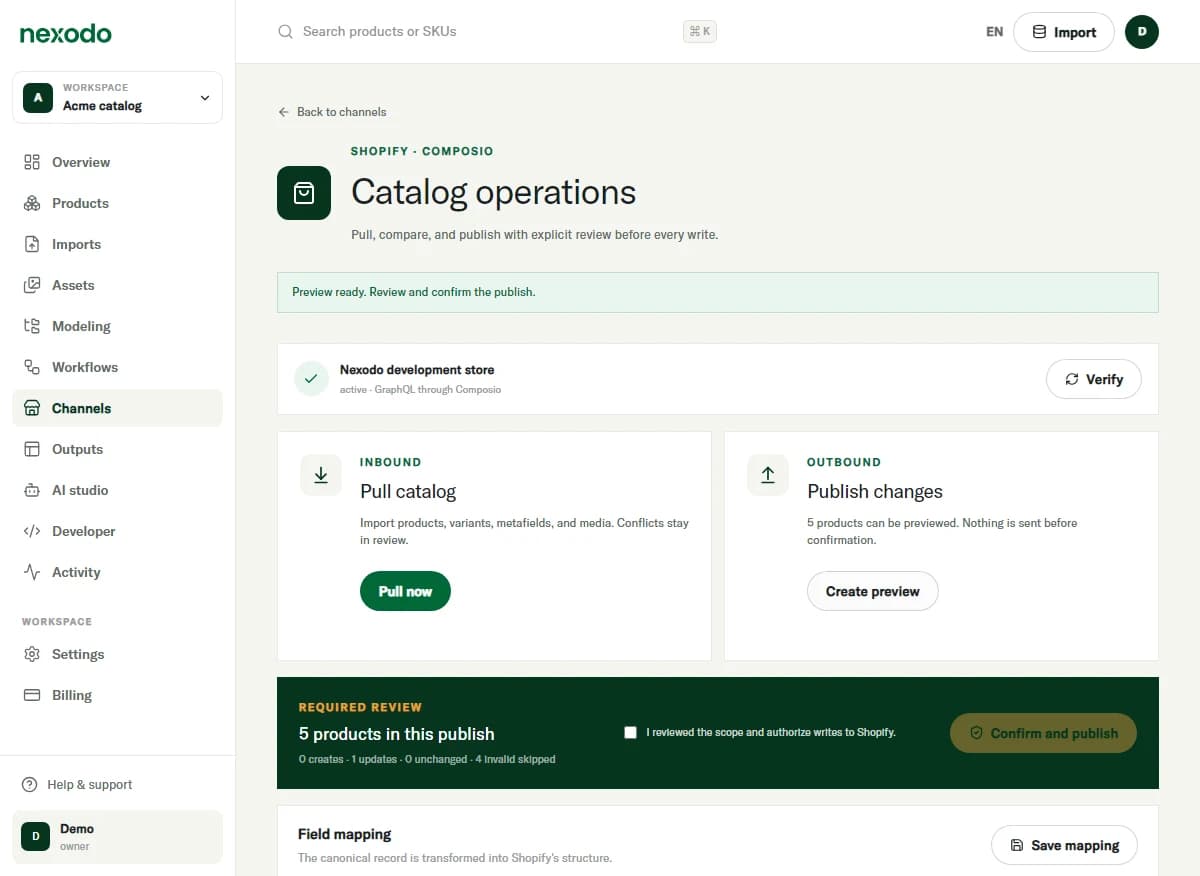Open the Outputs page
Image resolution: width=1200 pixels, height=876 pixels.
(117, 449)
